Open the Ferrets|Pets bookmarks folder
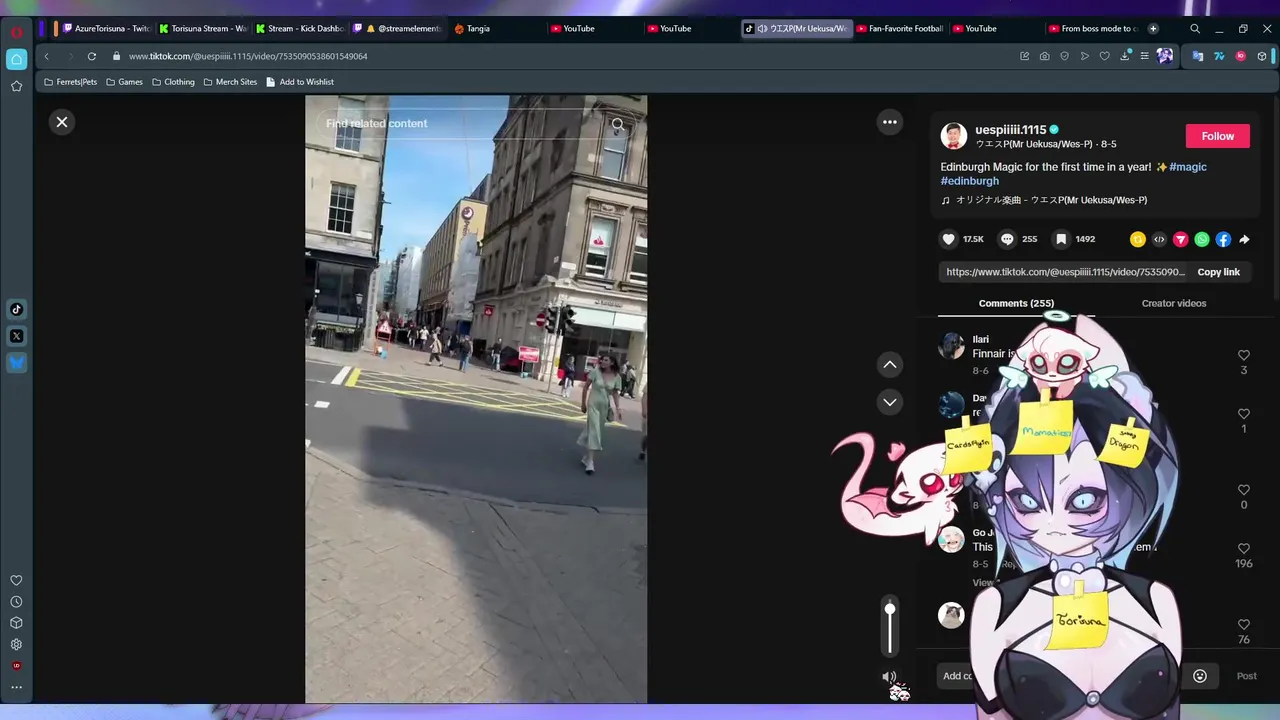Viewport: 1280px width, 720px height. [x=71, y=82]
